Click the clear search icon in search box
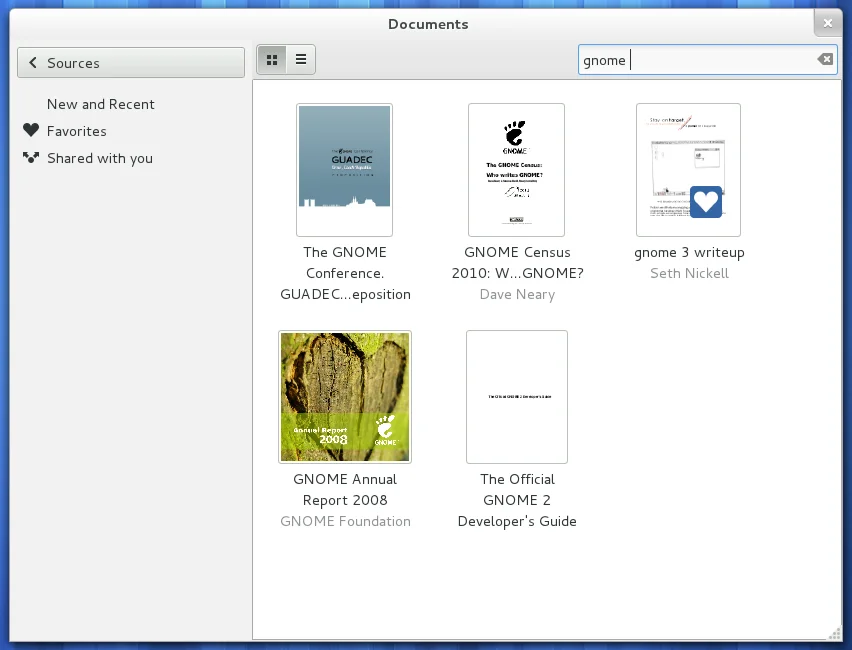Screen dimensions: 852x650 (825, 59)
